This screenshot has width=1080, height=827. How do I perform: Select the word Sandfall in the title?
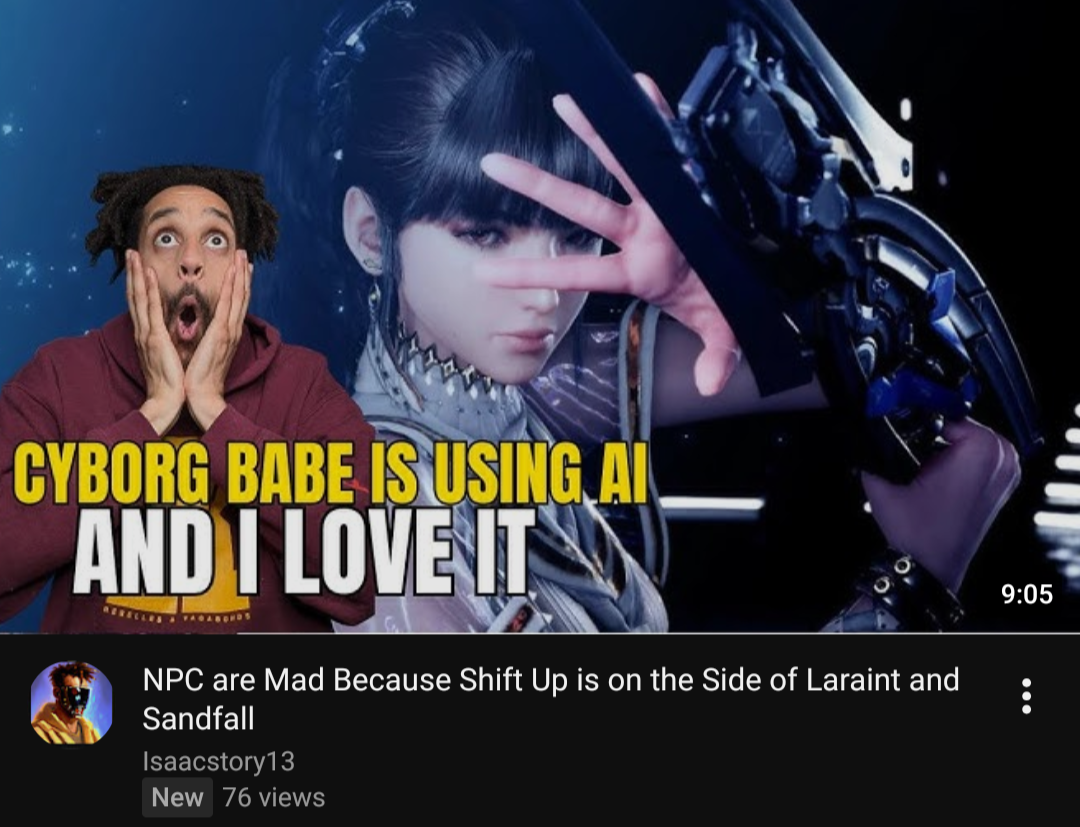[x=198, y=719]
